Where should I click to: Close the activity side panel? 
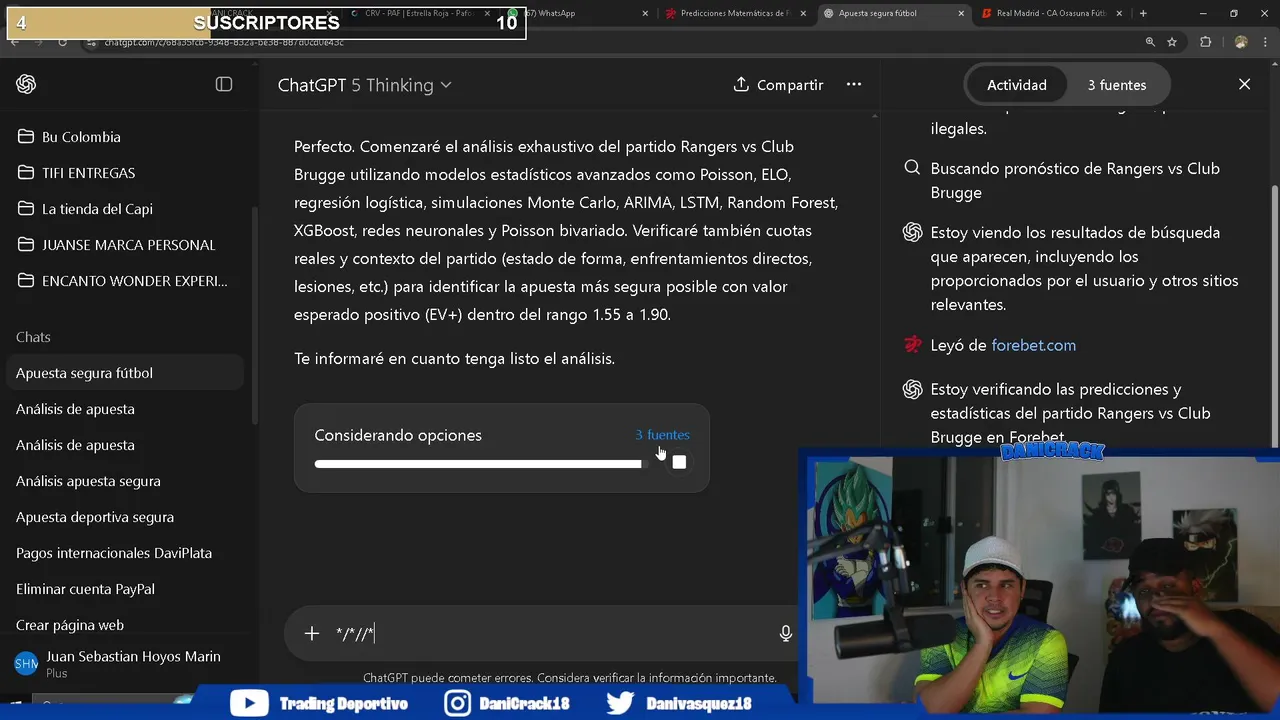[x=1245, y=85]
